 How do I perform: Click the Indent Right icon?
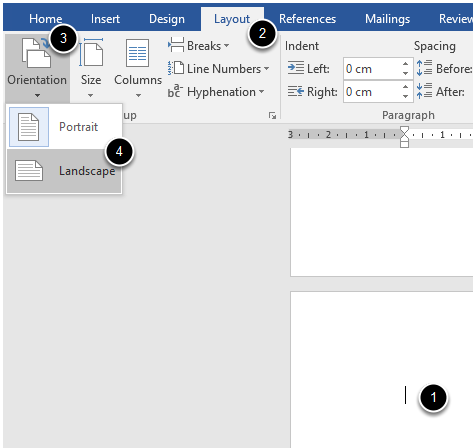296,91
